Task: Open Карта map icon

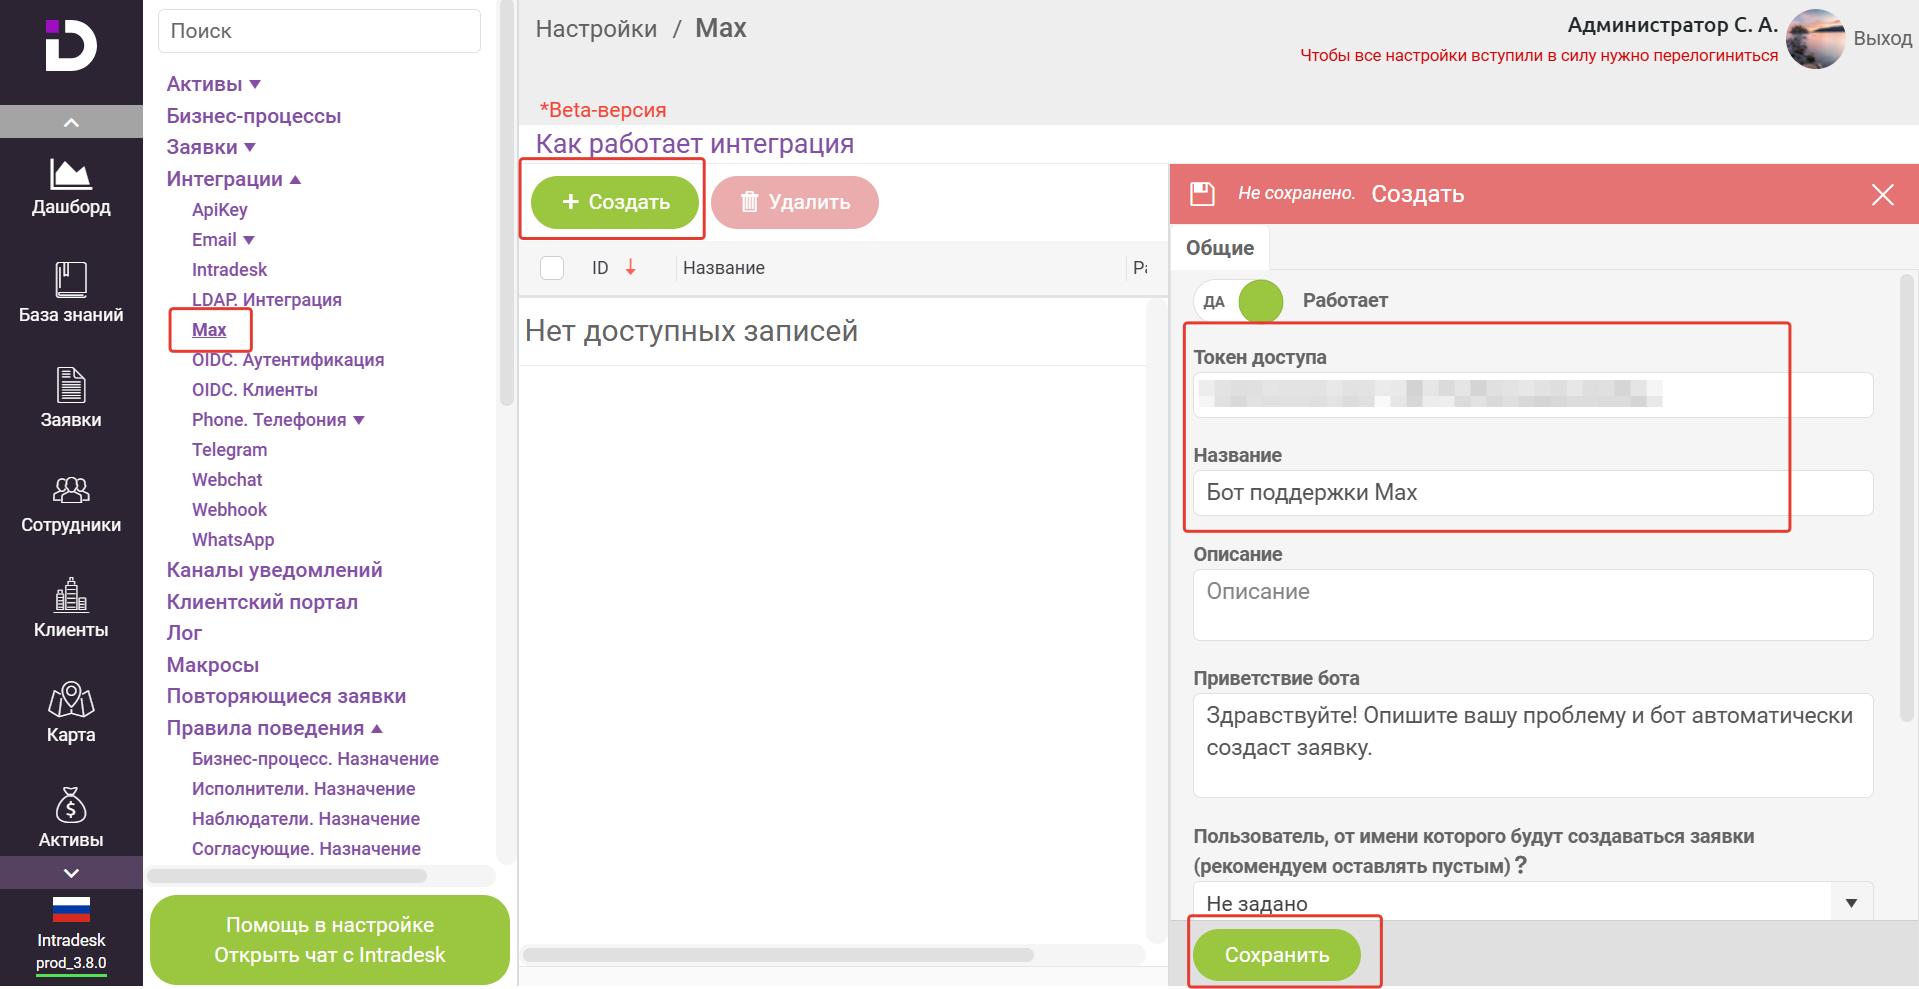Action: (71, 699)
